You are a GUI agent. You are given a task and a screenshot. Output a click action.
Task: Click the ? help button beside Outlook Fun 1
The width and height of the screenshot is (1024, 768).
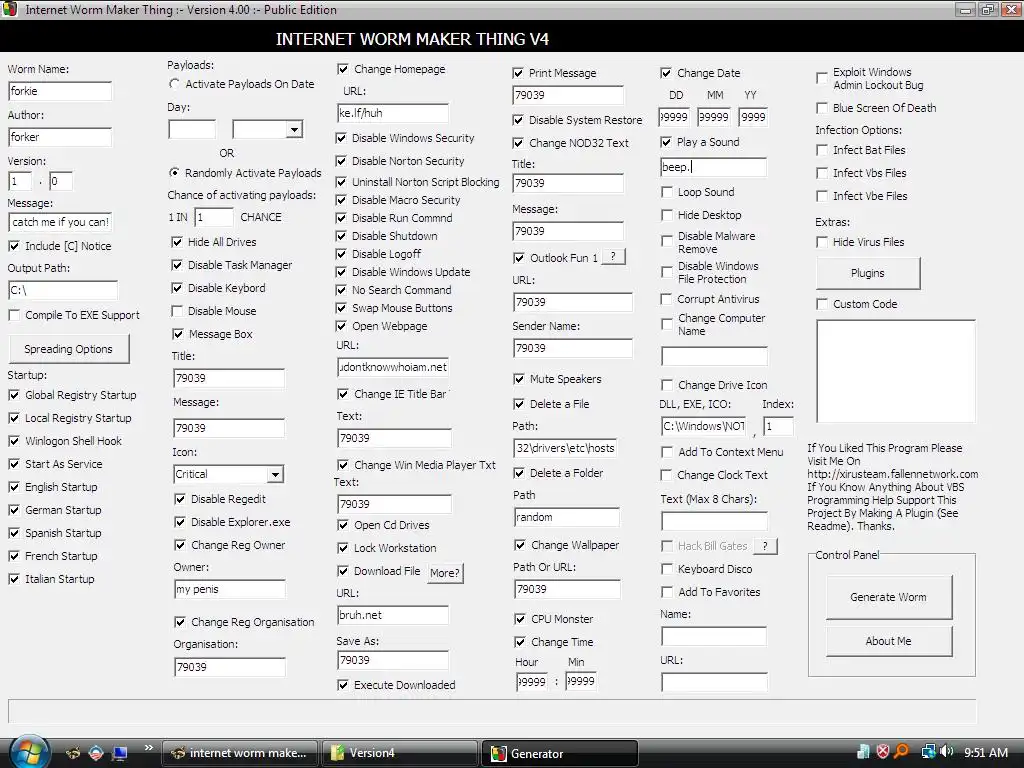coord(613,257)
